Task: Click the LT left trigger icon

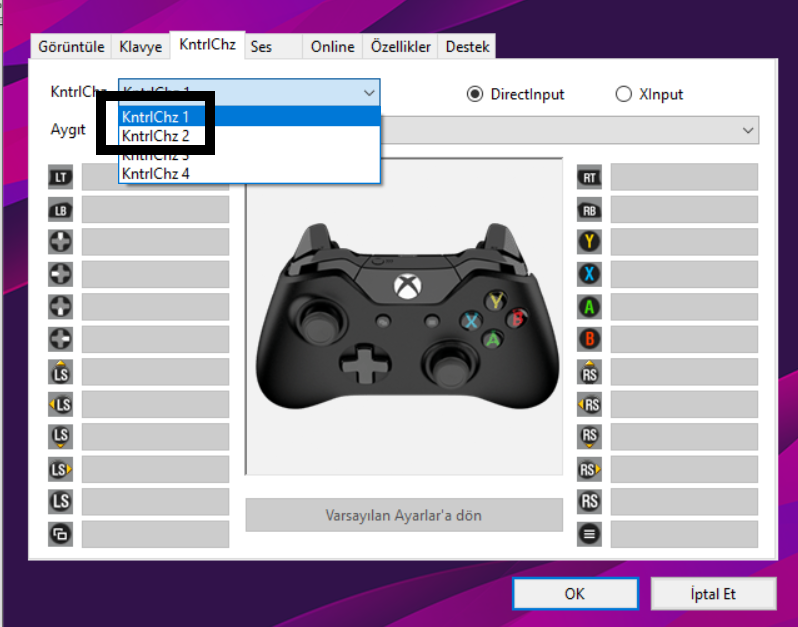Action: coord(61,177)
